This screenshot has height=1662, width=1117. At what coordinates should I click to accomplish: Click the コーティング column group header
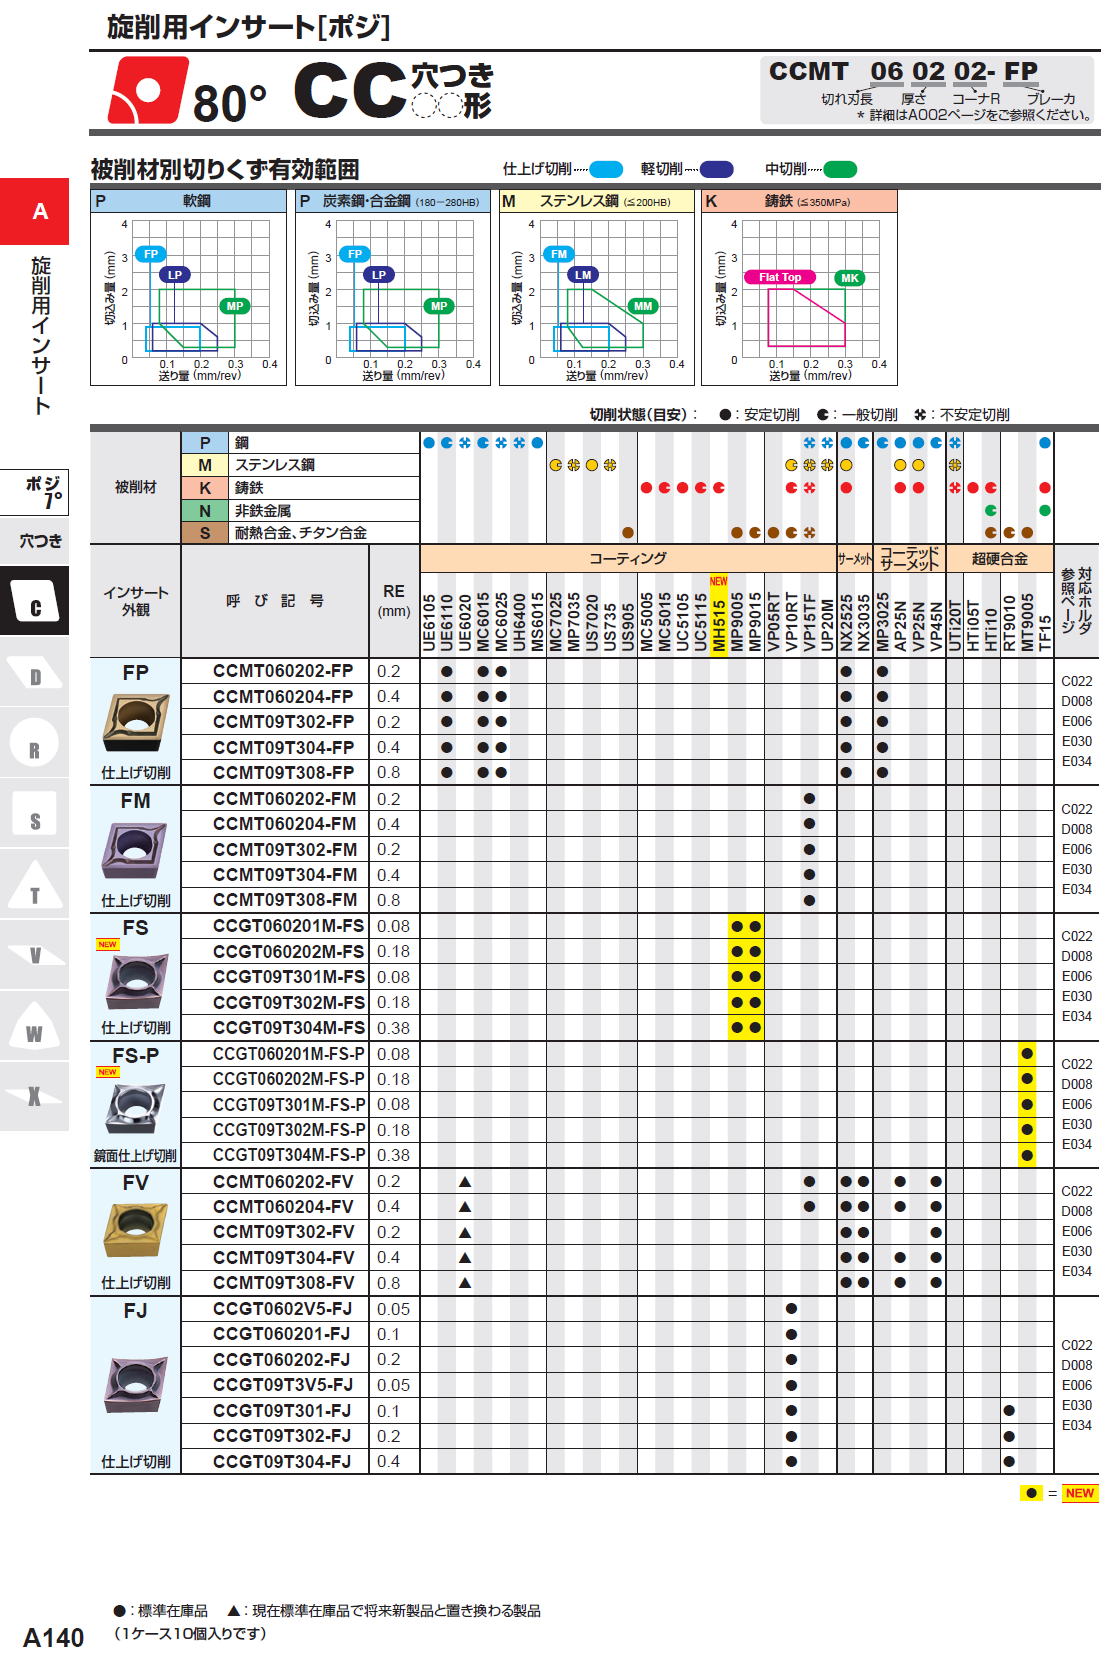coord(628,558)
